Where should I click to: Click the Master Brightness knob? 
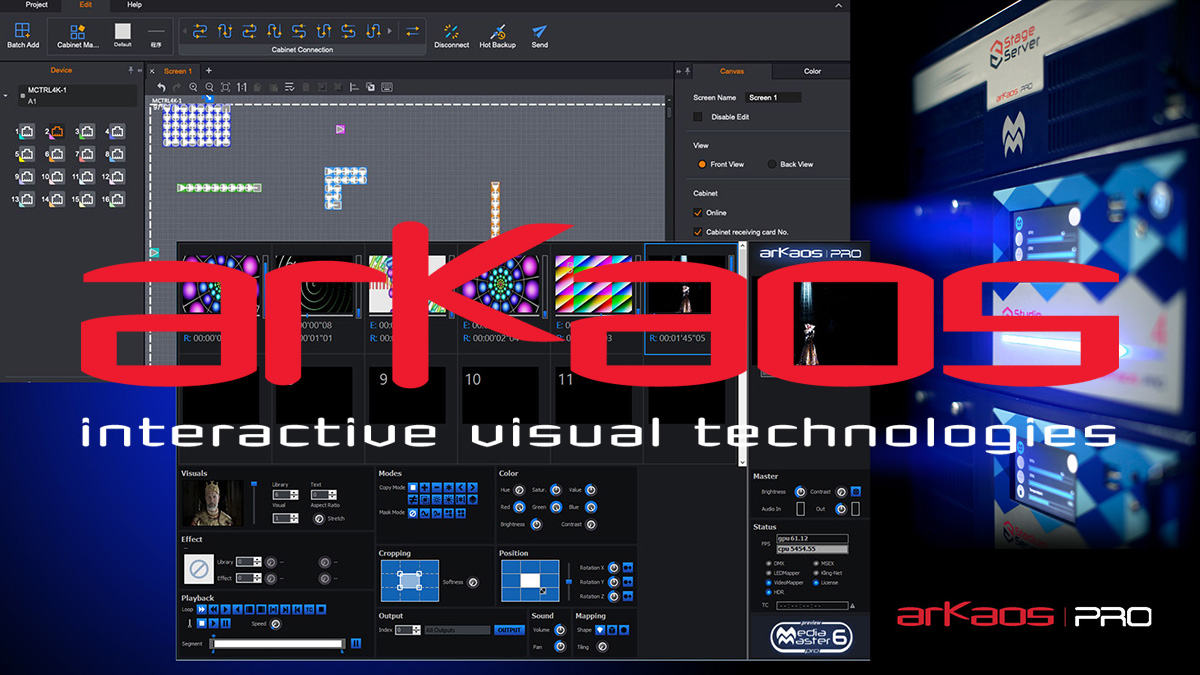pos(800,492)
